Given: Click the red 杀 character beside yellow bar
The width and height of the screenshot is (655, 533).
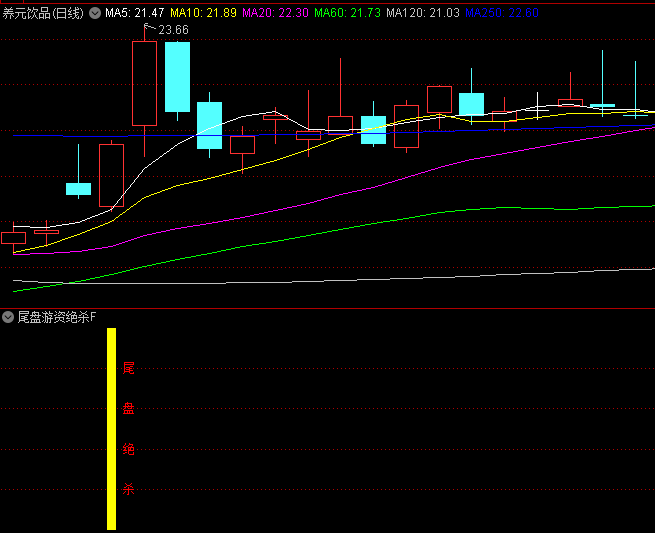Looking at the screenshot, I should click(x=128, y=489).
